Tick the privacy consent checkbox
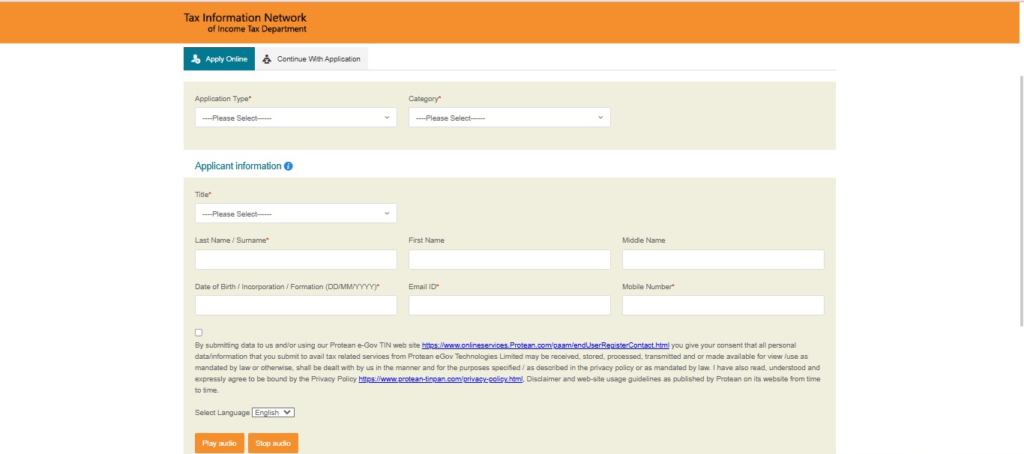Image resolution: width=1024 pixels, height=454 pixels. [x=199, y=332]
